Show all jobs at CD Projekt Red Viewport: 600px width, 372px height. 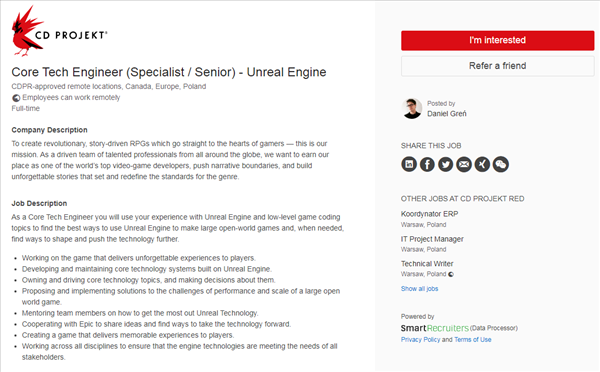pyautogui.click(x=419, y=289)
